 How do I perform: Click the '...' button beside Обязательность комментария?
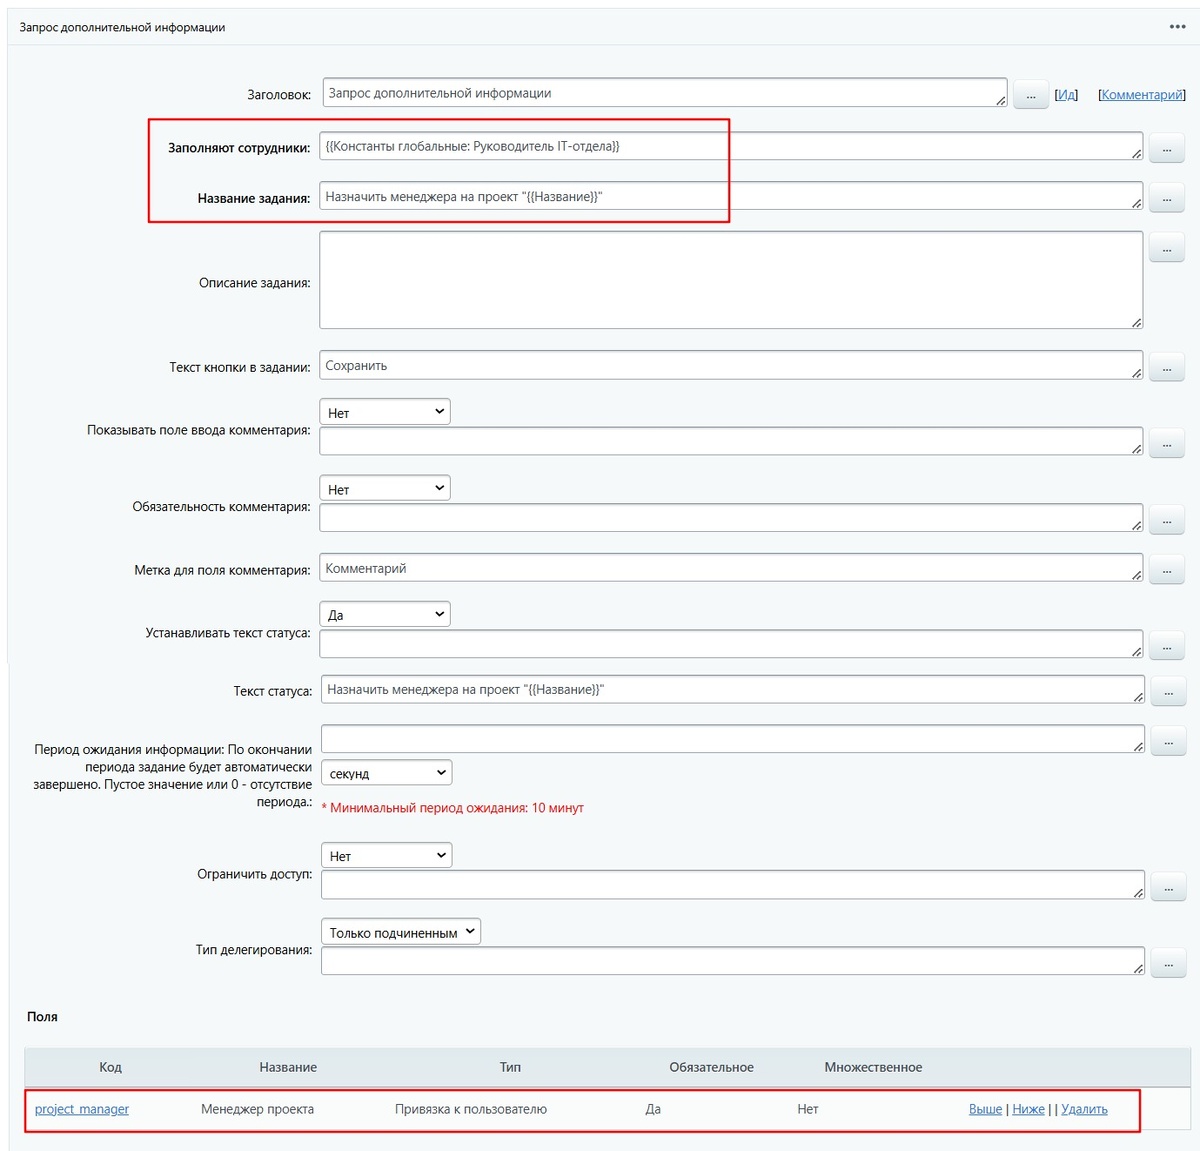1167,520
